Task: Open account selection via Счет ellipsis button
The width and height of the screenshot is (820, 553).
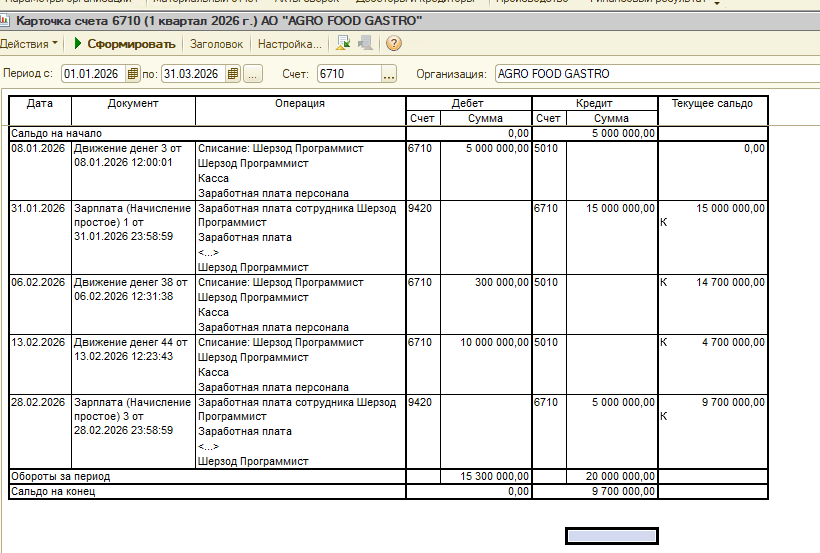Action: pos(389,74)
